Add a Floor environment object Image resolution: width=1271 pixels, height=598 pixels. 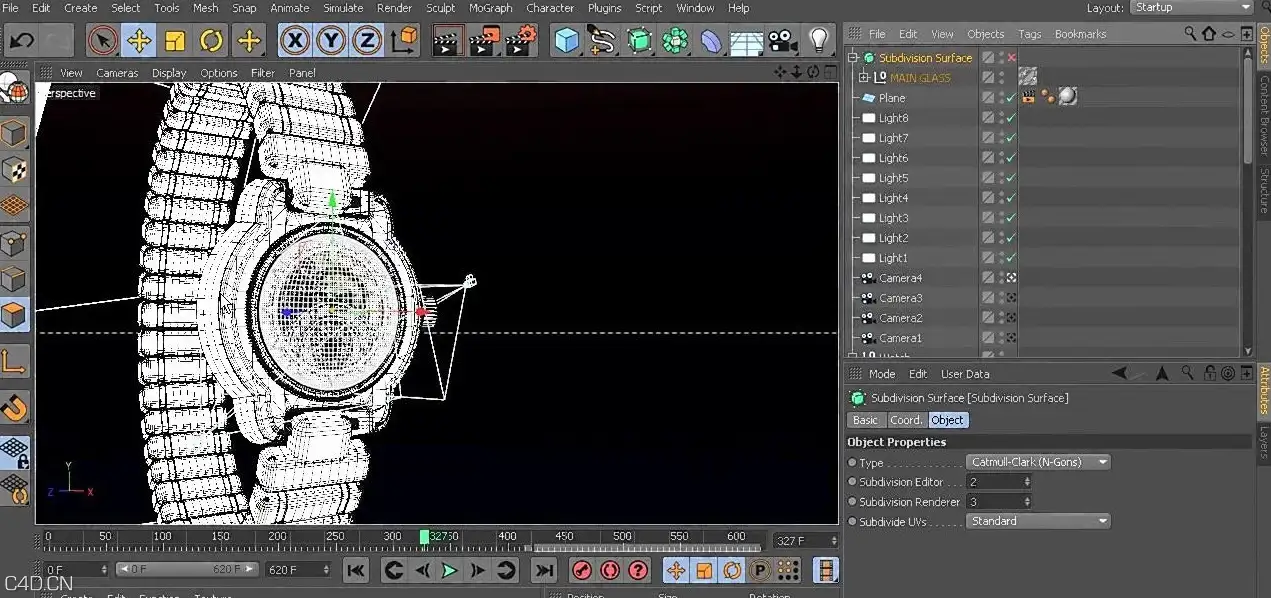point(747,42)
